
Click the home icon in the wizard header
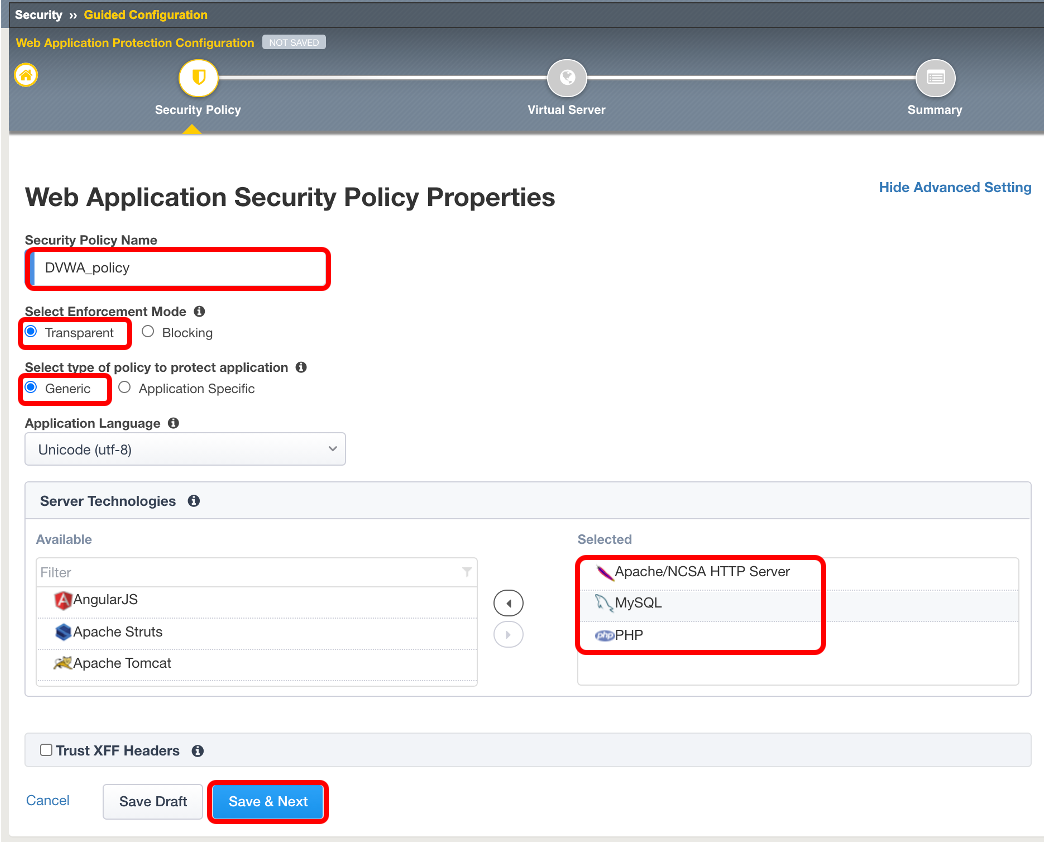26,75
